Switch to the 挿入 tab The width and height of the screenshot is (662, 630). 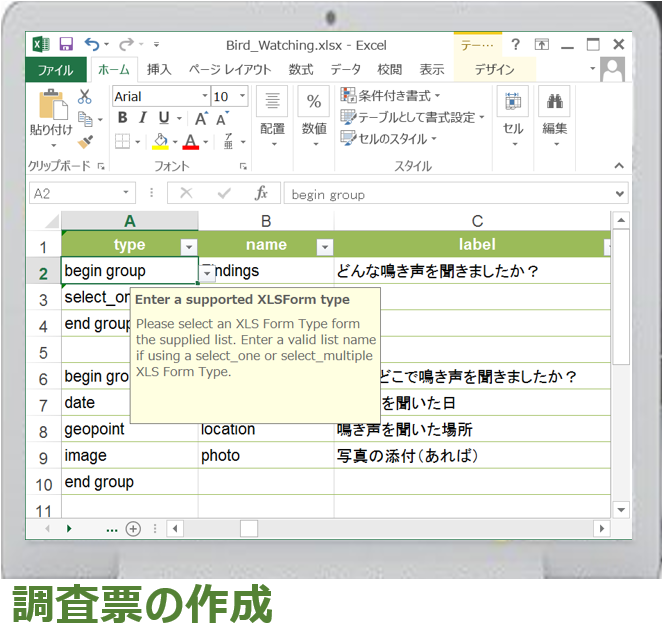click(x=159, y=70)
